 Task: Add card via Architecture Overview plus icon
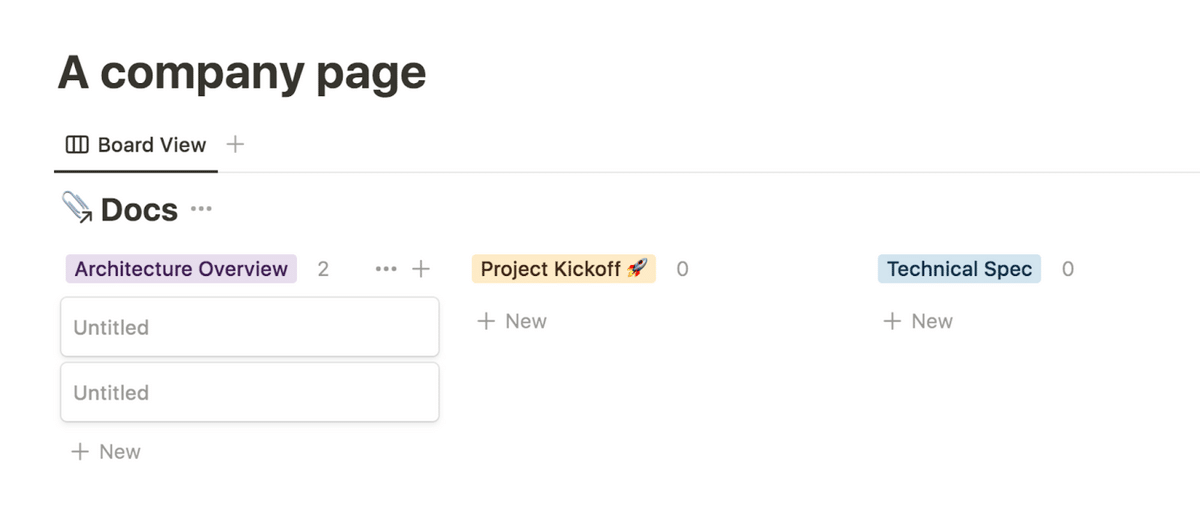click(x=421, y=269)
